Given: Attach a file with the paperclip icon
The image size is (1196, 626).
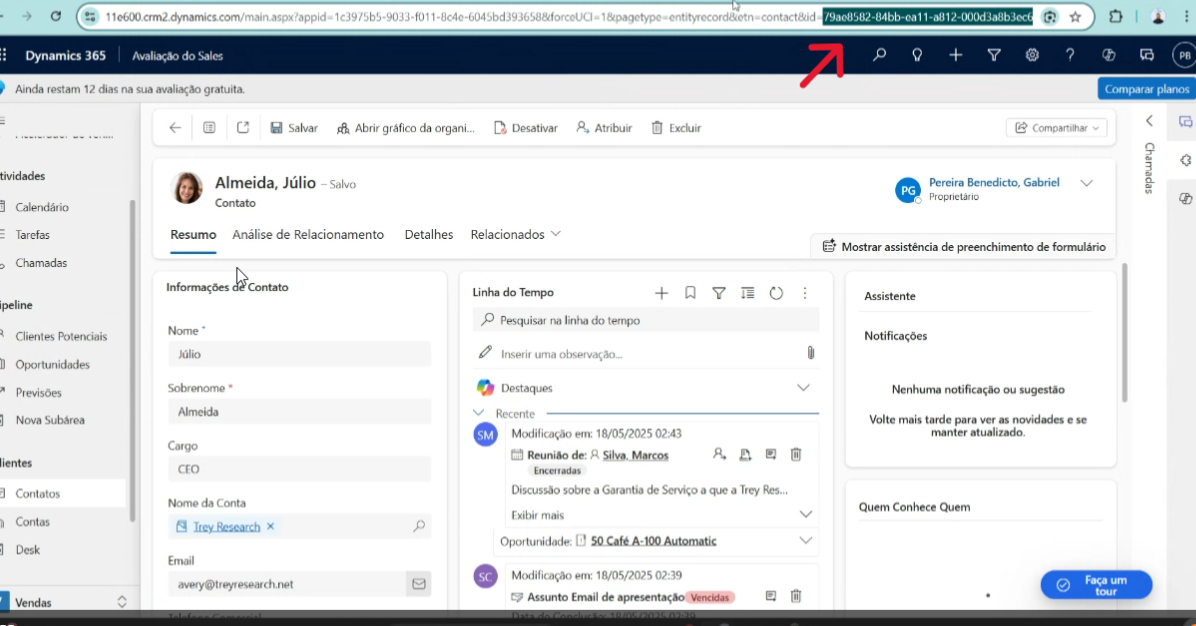Looking at the screenshot, I should 810,353.
